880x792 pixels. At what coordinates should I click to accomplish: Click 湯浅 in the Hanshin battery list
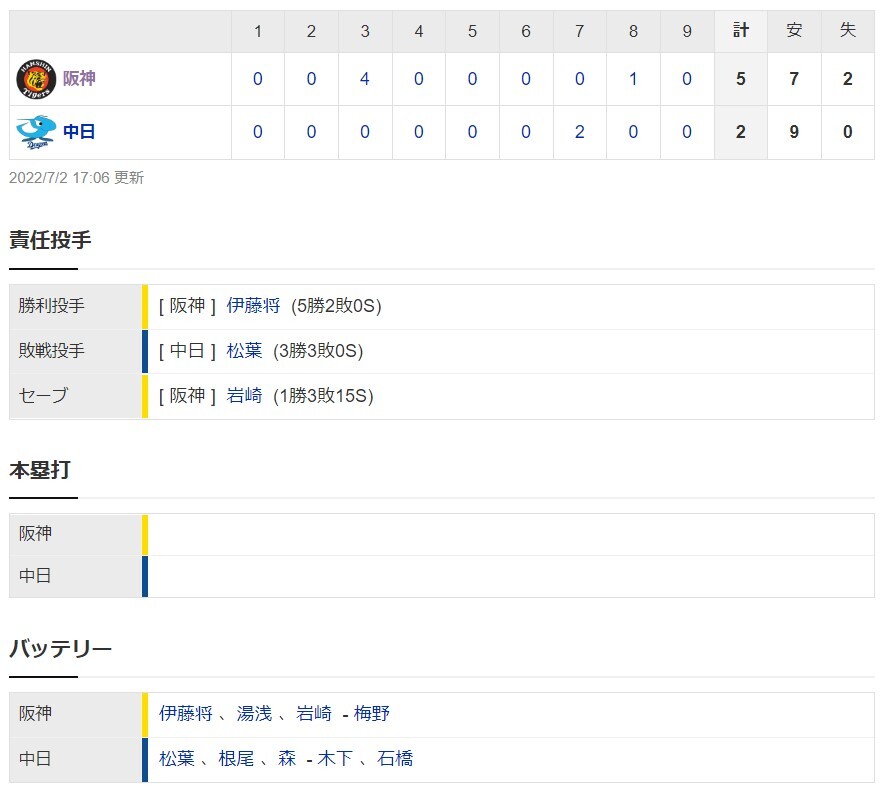254,713
